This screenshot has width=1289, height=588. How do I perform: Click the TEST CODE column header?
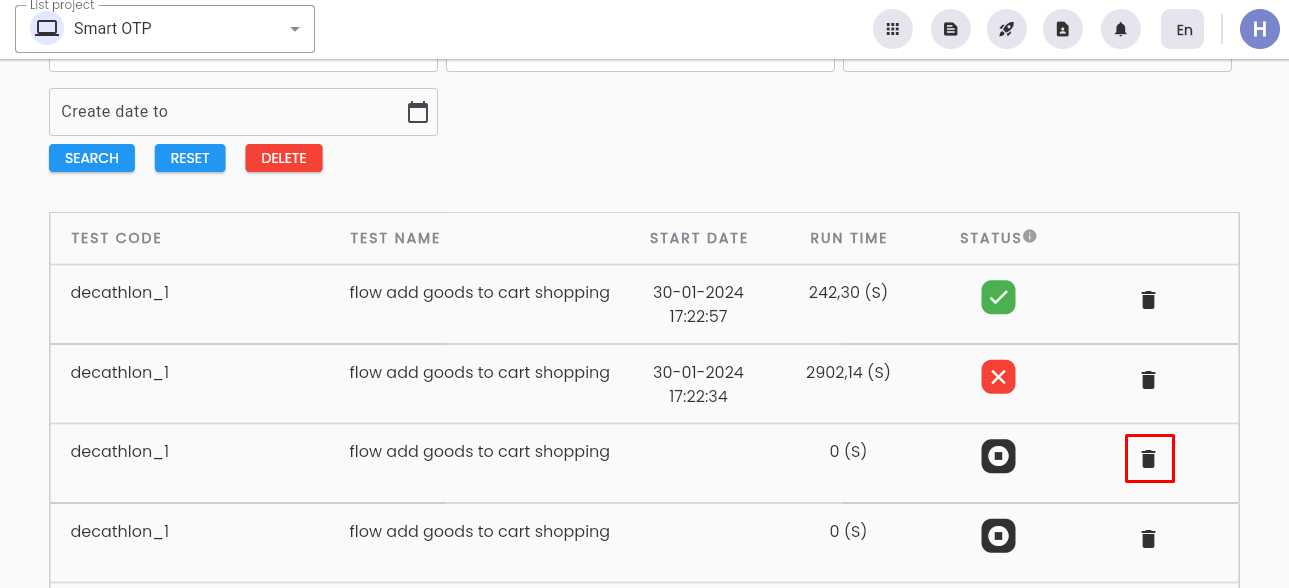pyautogui.click(x=116, y=238)
